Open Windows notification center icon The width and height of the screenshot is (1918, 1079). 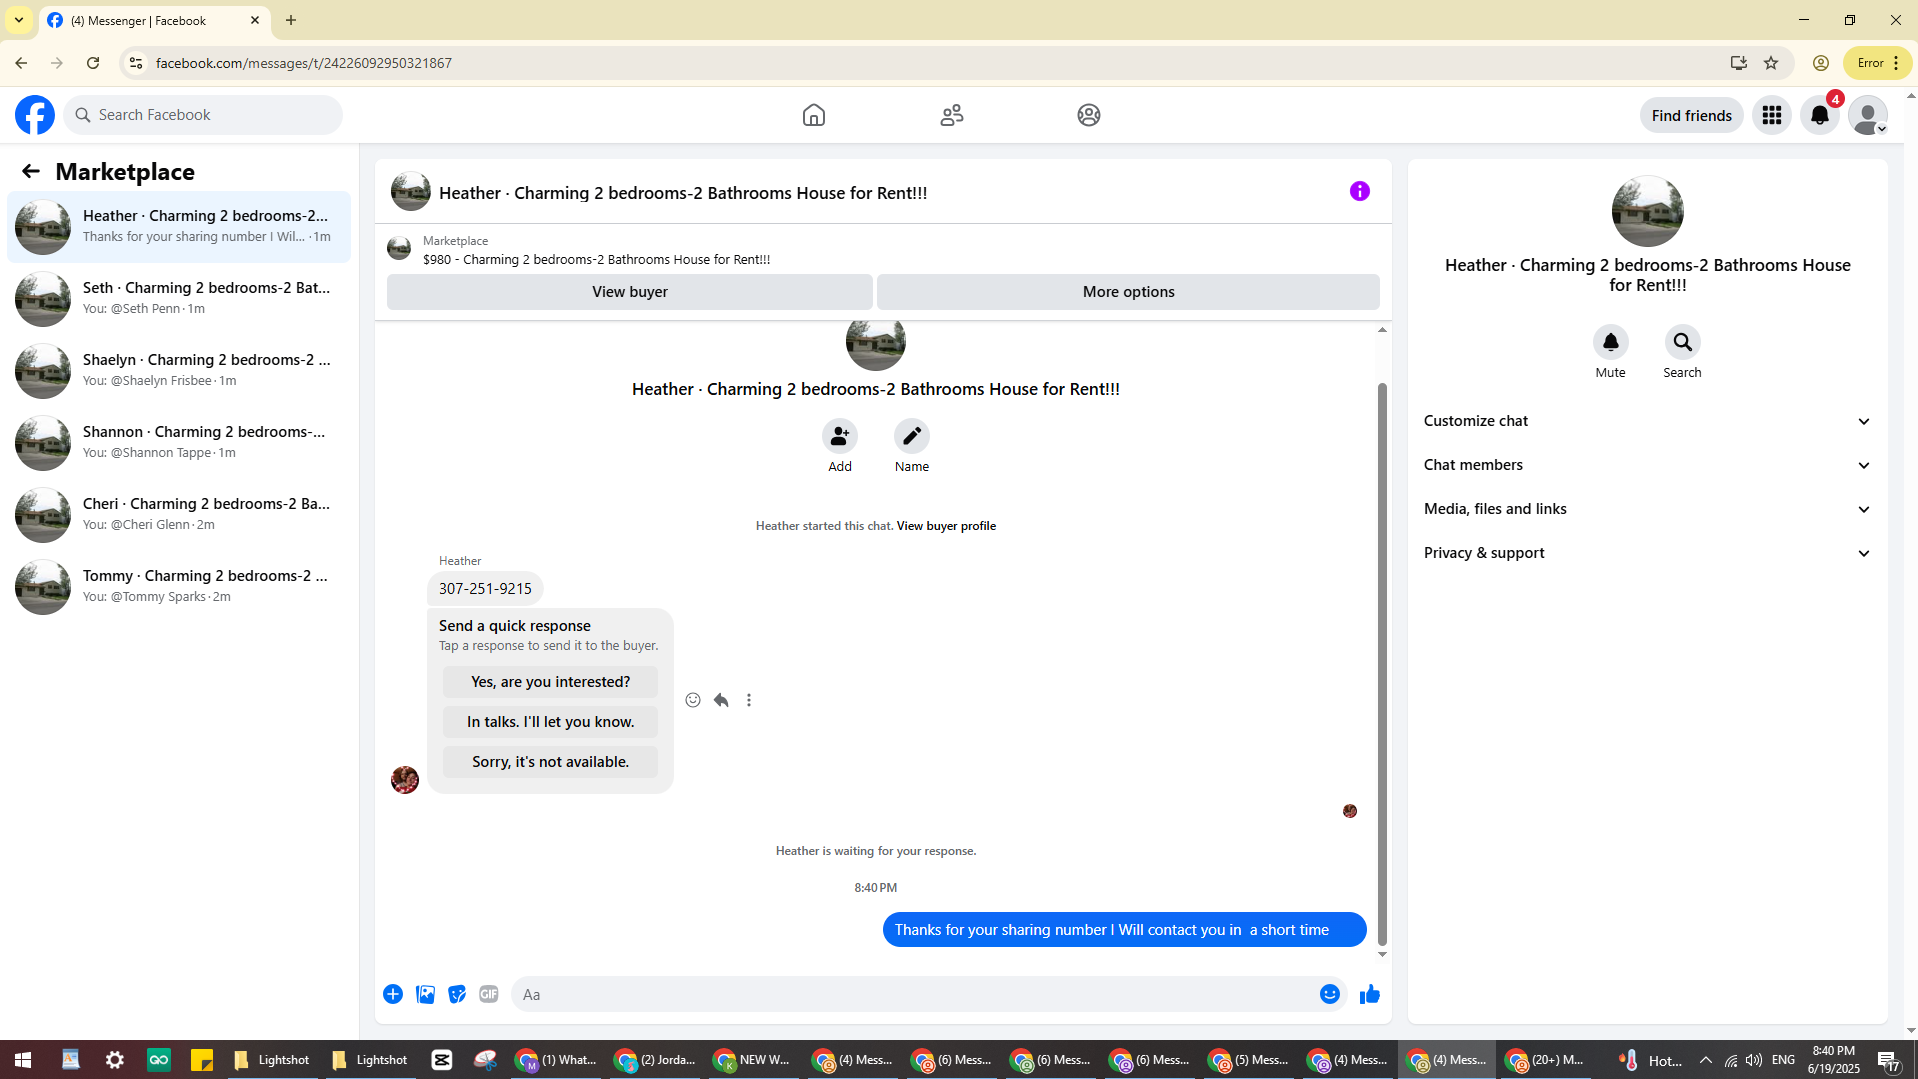tap(1888, 1060)
